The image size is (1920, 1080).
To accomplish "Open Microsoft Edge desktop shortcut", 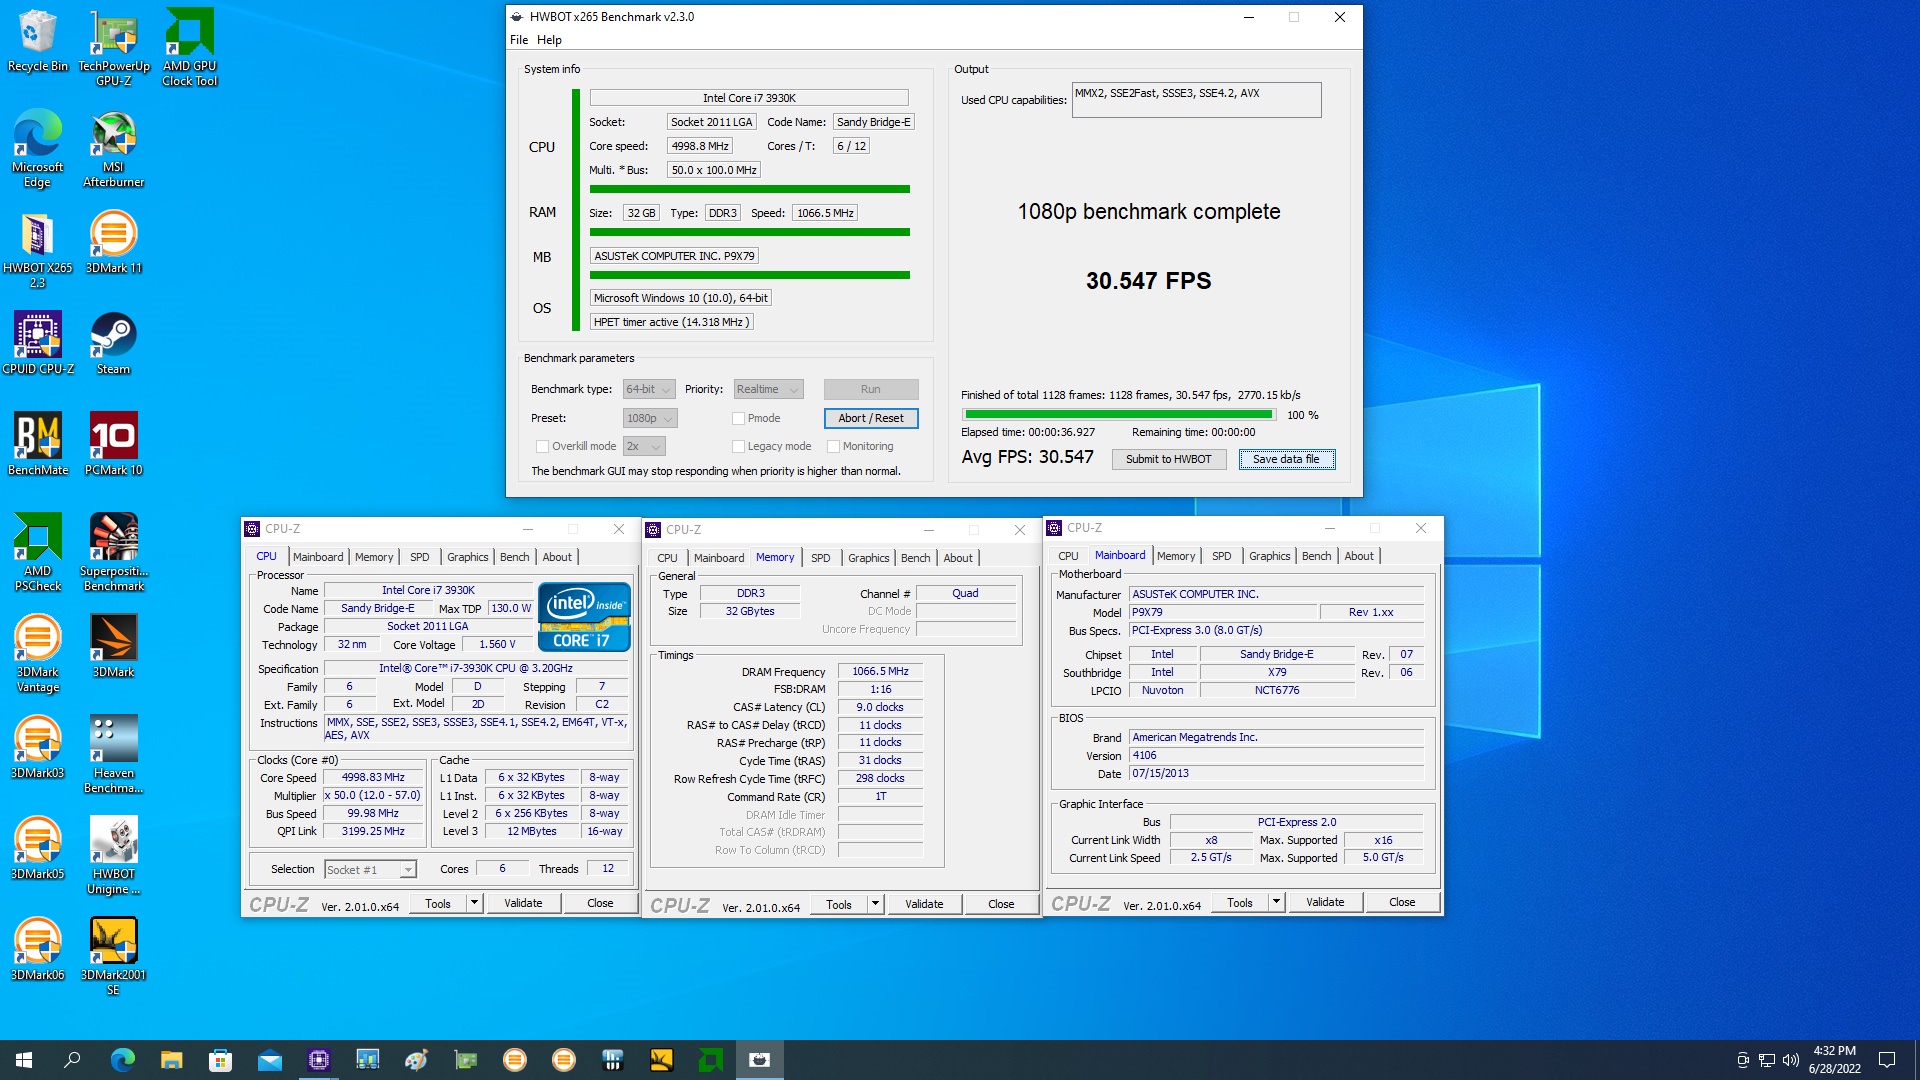I will pyautogui.click(x=38, y=148).
